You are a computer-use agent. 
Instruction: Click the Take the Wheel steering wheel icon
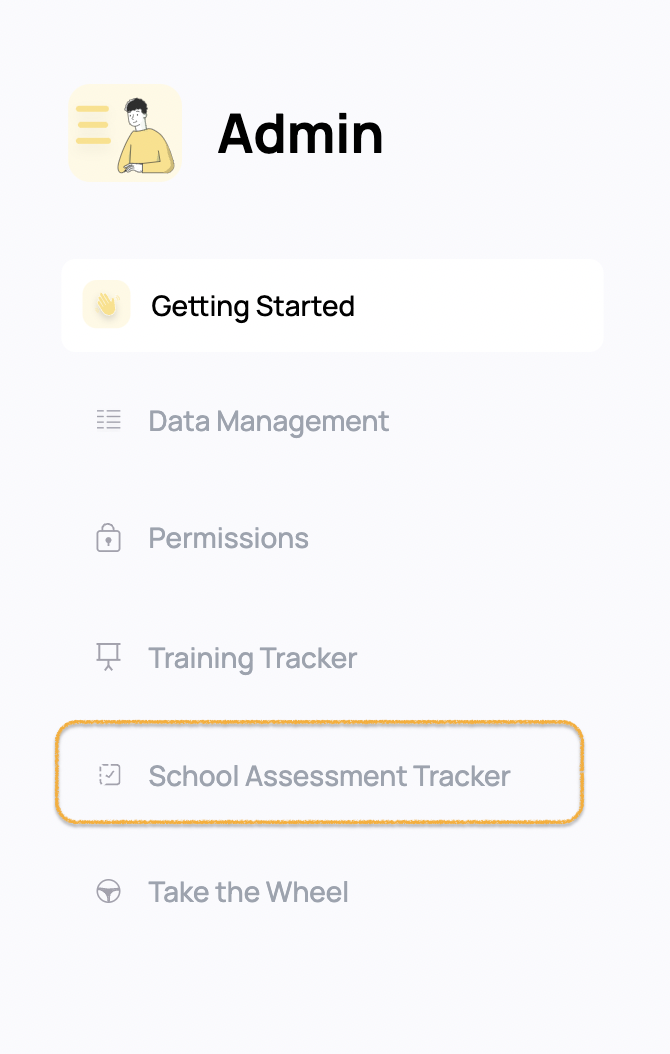(x=108, y=892)
